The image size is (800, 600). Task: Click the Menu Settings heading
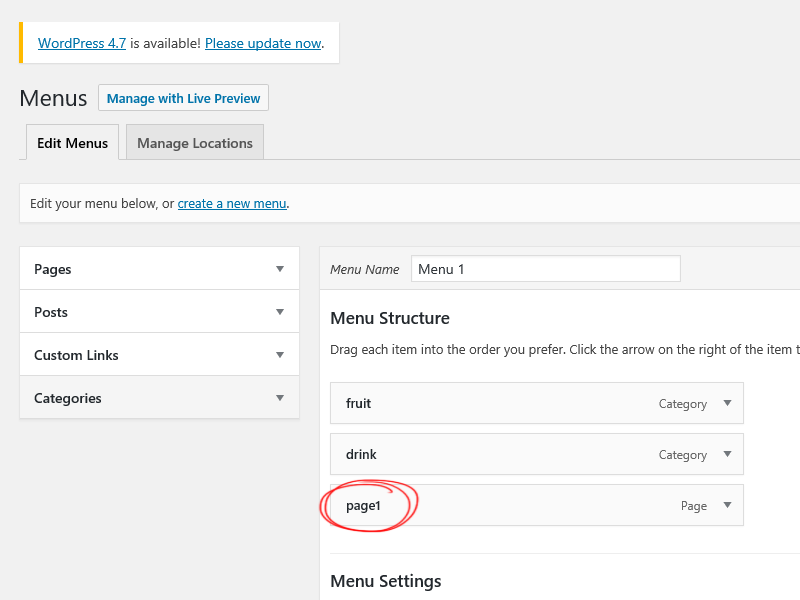[x=386, y=581]
